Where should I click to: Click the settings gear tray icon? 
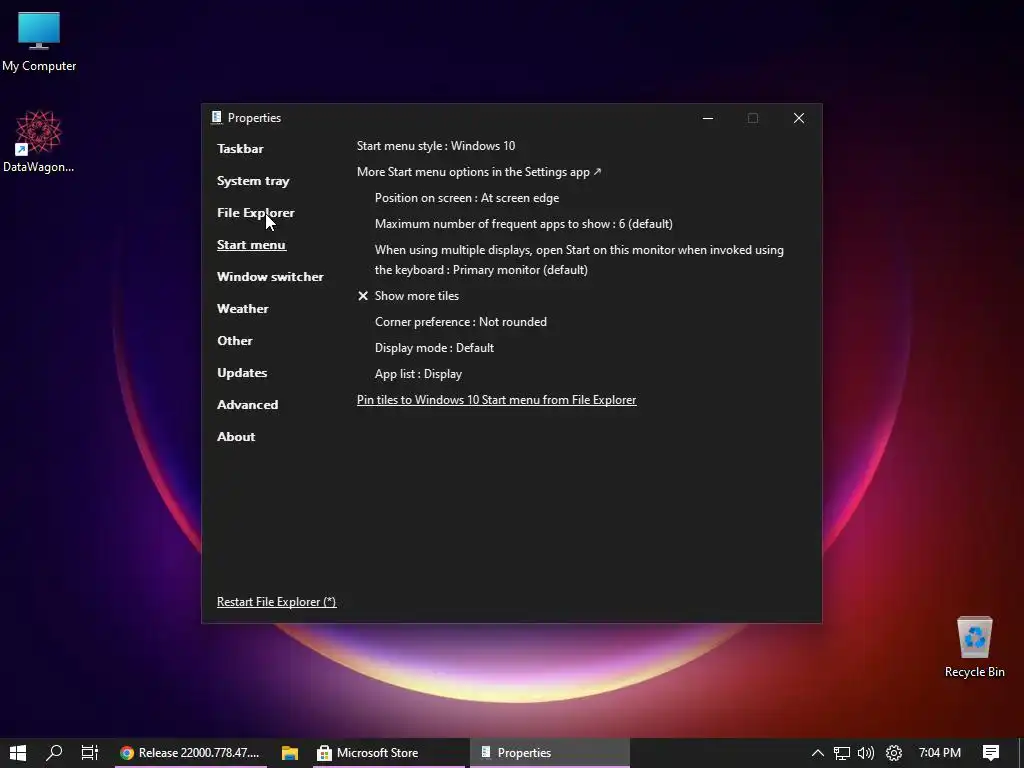tap(893, 753)
